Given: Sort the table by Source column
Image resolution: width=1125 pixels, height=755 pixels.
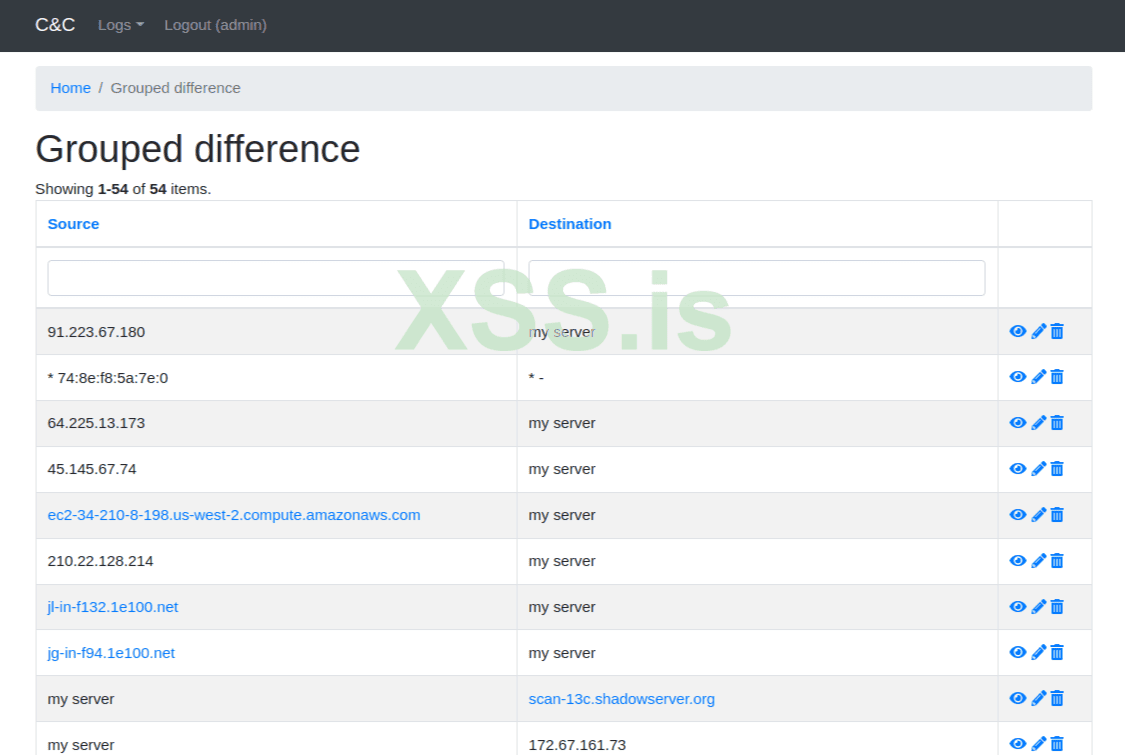Looking at the screenshot, I should tap(73, 224).
